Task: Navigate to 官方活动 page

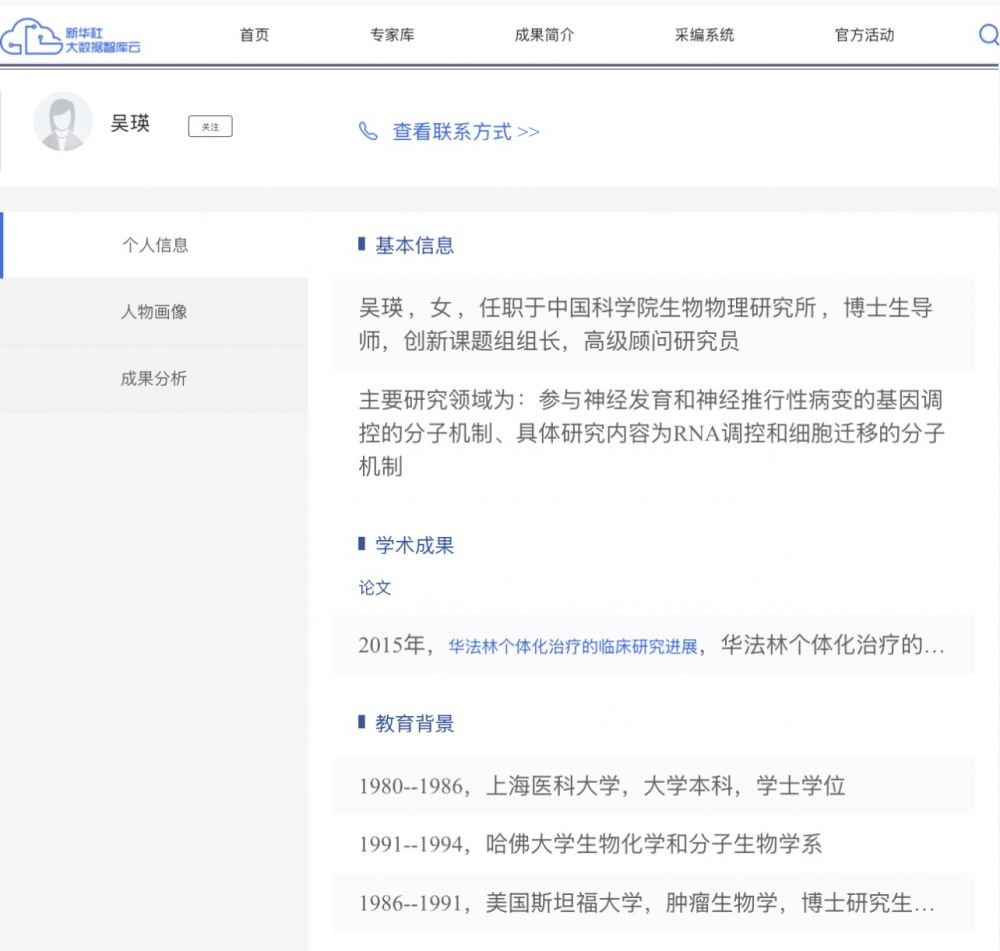Action: (864, 35)
